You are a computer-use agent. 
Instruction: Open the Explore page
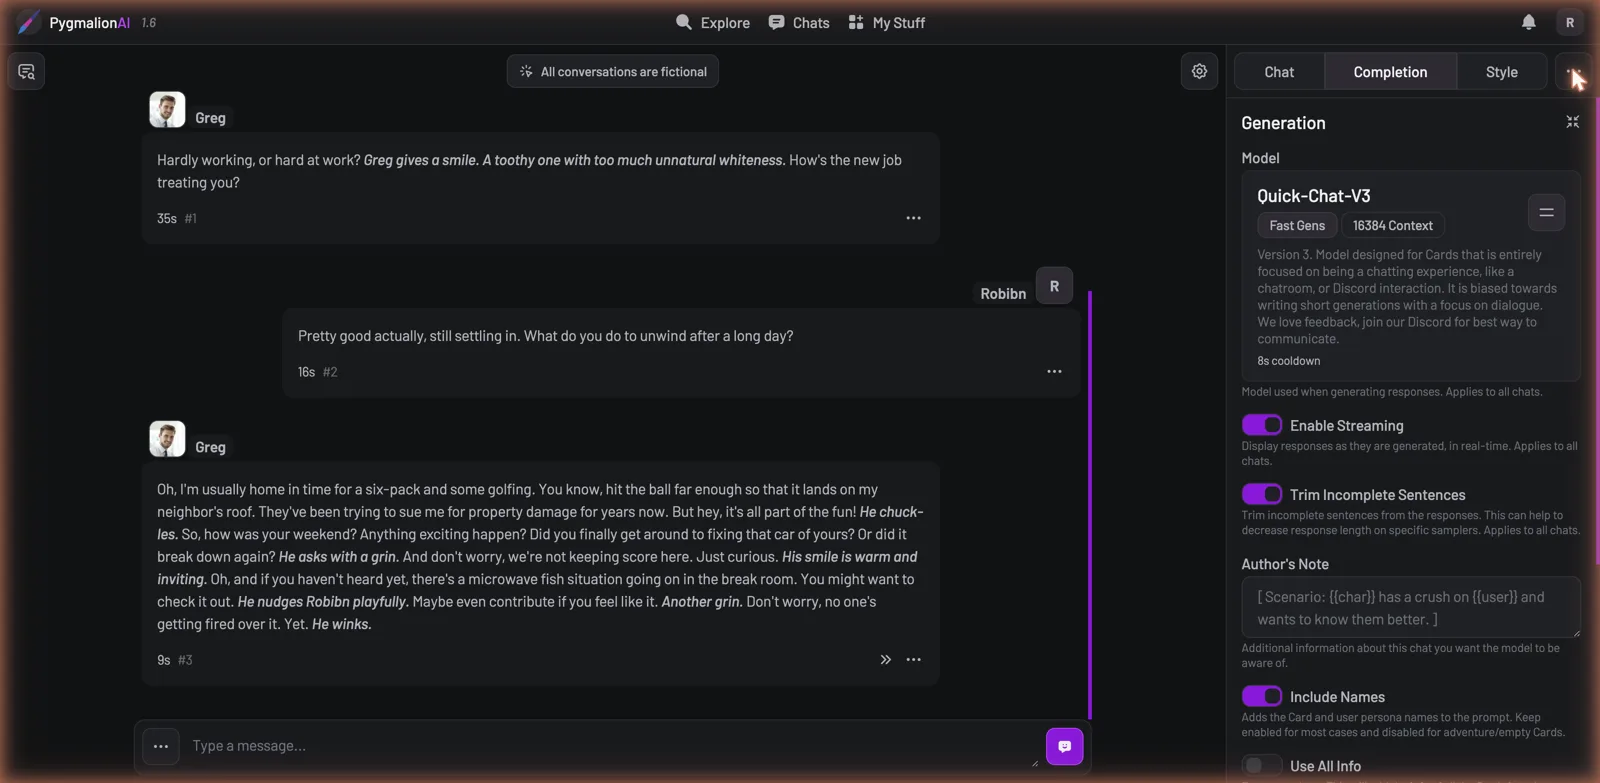click(x=713, y=22)
